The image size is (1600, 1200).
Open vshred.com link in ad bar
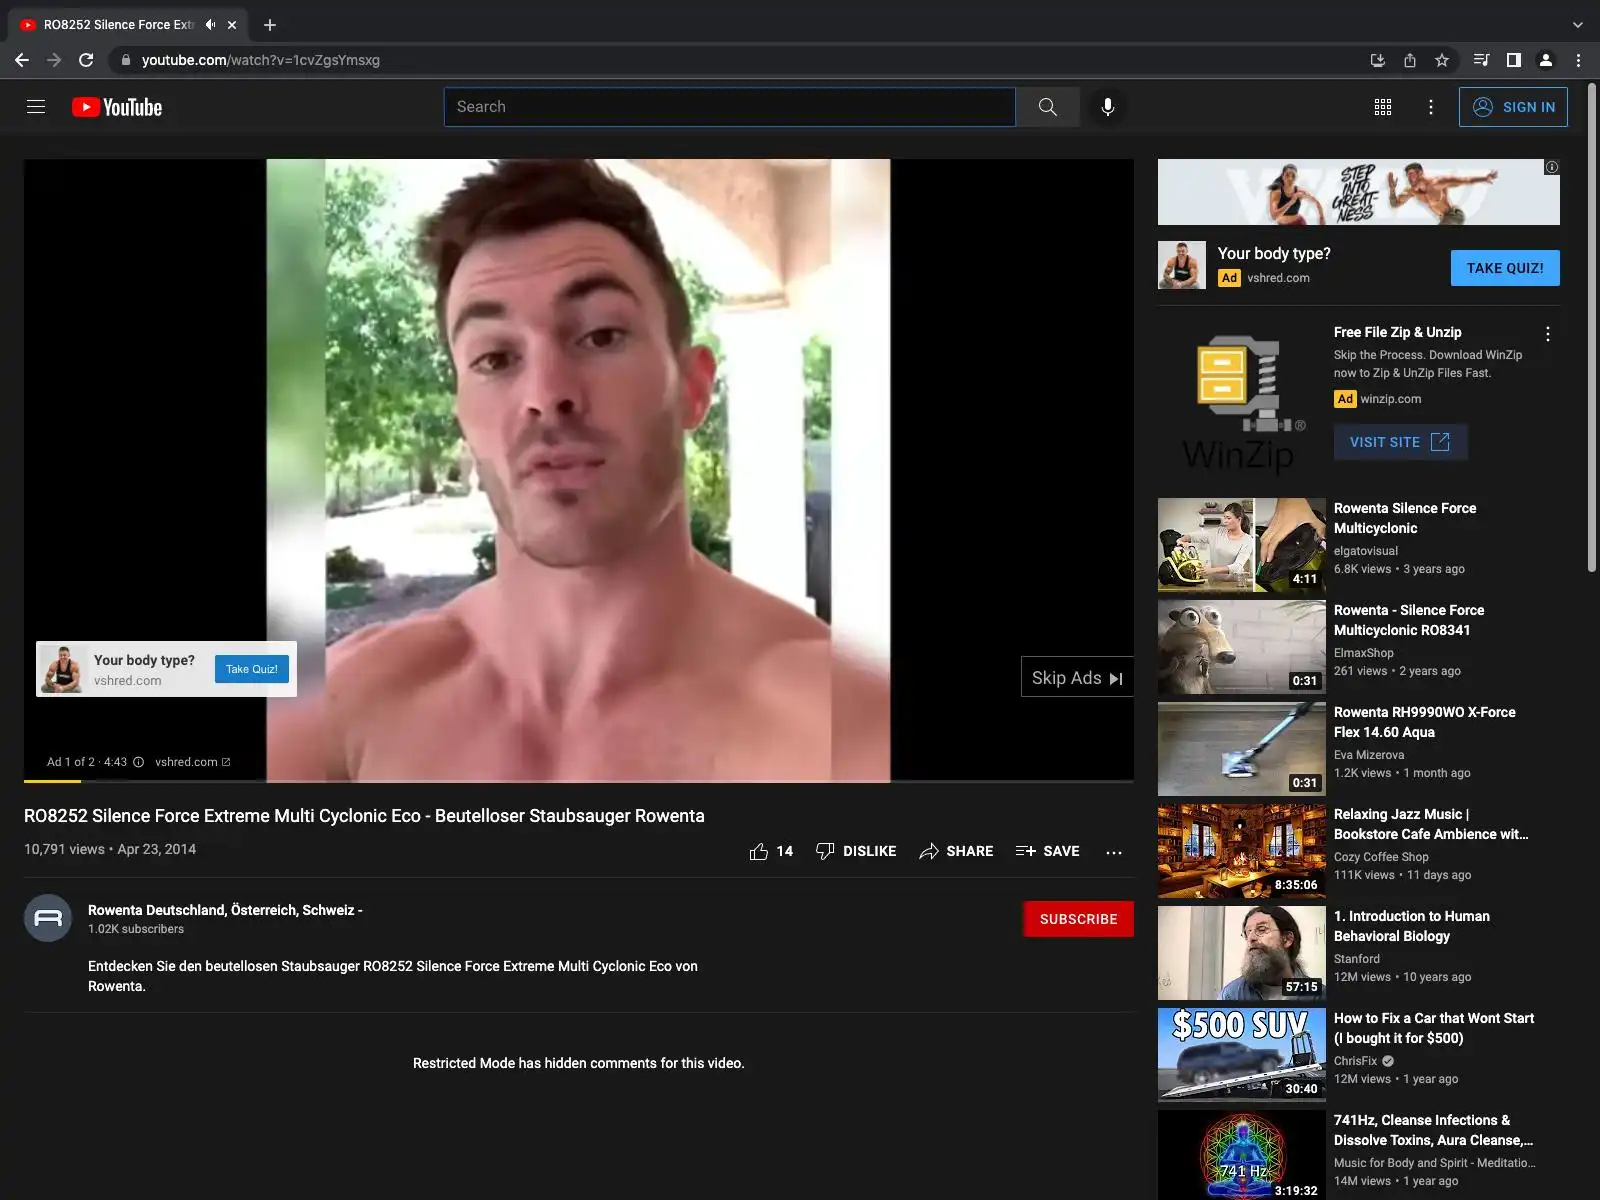click(x=192, y=762)
